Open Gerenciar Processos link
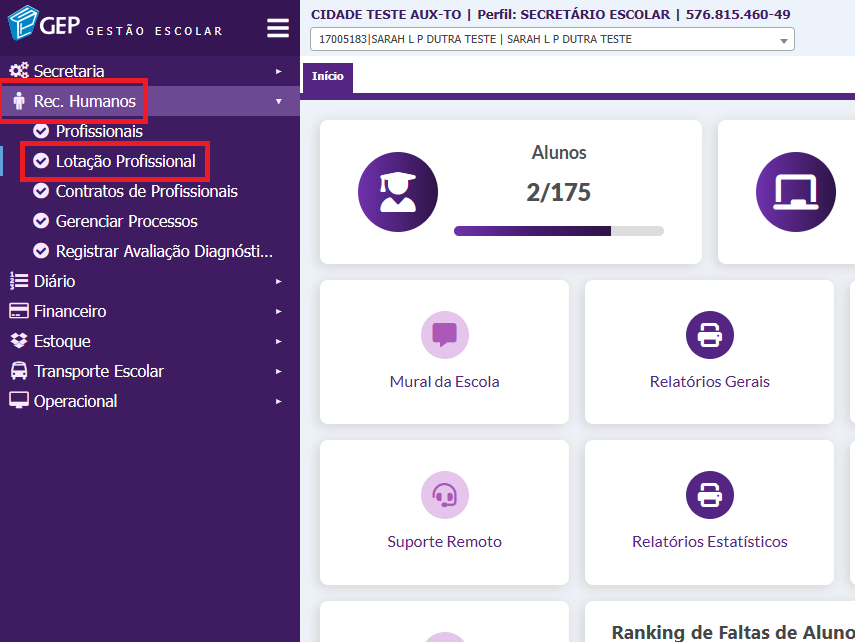 (x=126, y=221)
